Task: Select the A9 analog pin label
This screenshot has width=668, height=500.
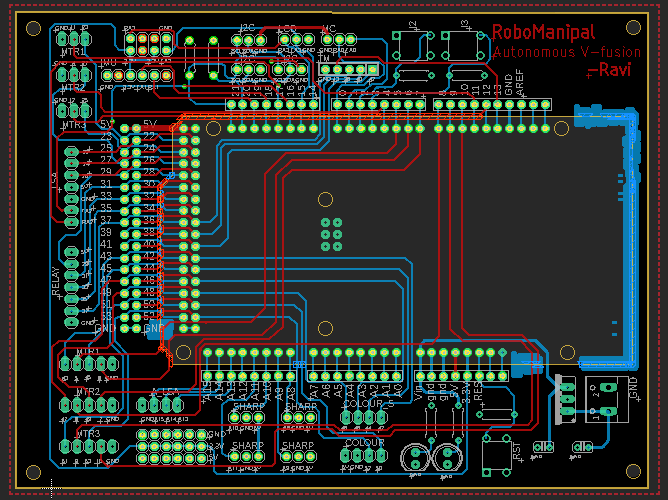Action: click(279, 392)
